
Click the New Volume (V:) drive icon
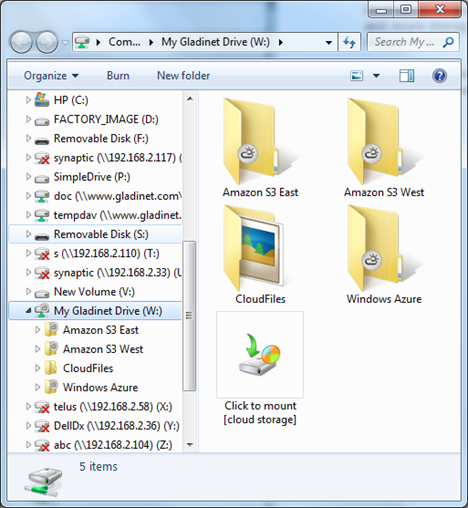[x=42, y=293]
